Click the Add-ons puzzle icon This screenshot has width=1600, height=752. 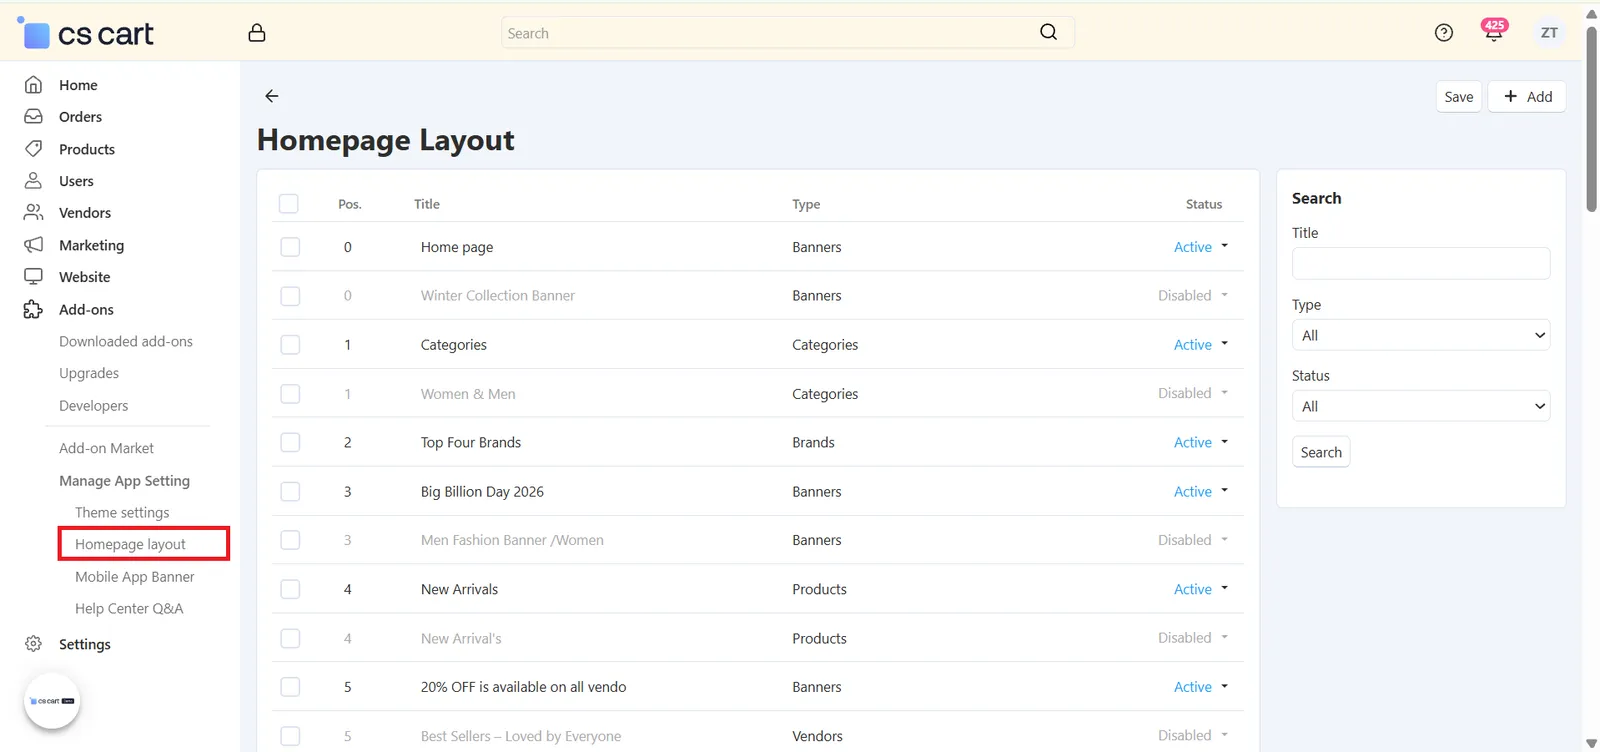[x=34, y=309]
